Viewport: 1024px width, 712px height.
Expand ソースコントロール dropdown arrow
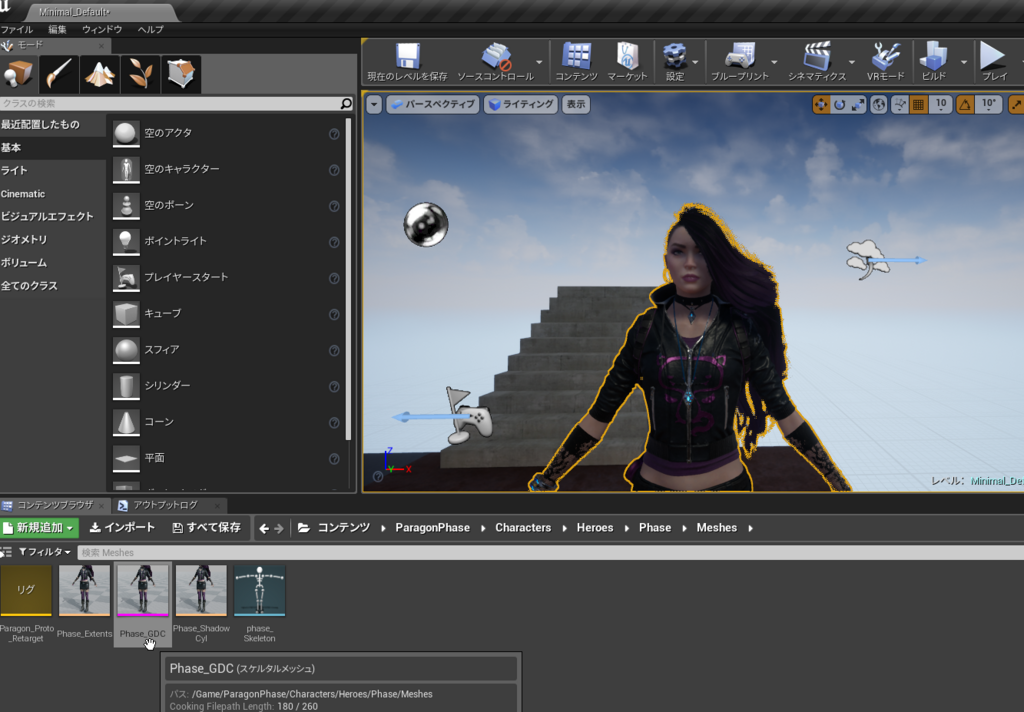[x=539, y=62]
